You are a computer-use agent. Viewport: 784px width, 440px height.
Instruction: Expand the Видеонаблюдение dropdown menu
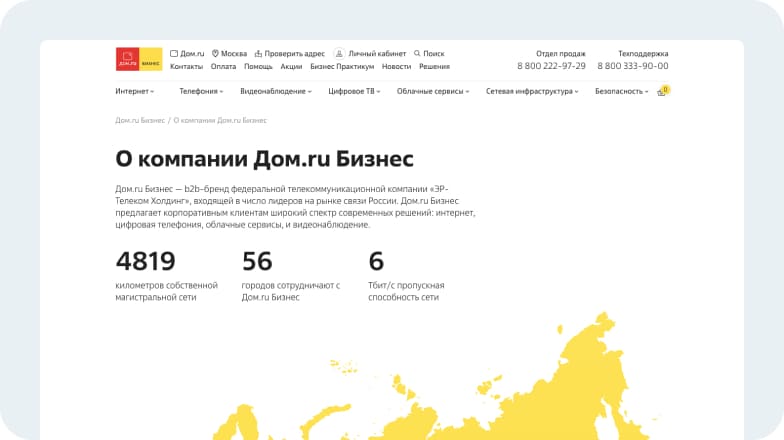tap(276, 91)
